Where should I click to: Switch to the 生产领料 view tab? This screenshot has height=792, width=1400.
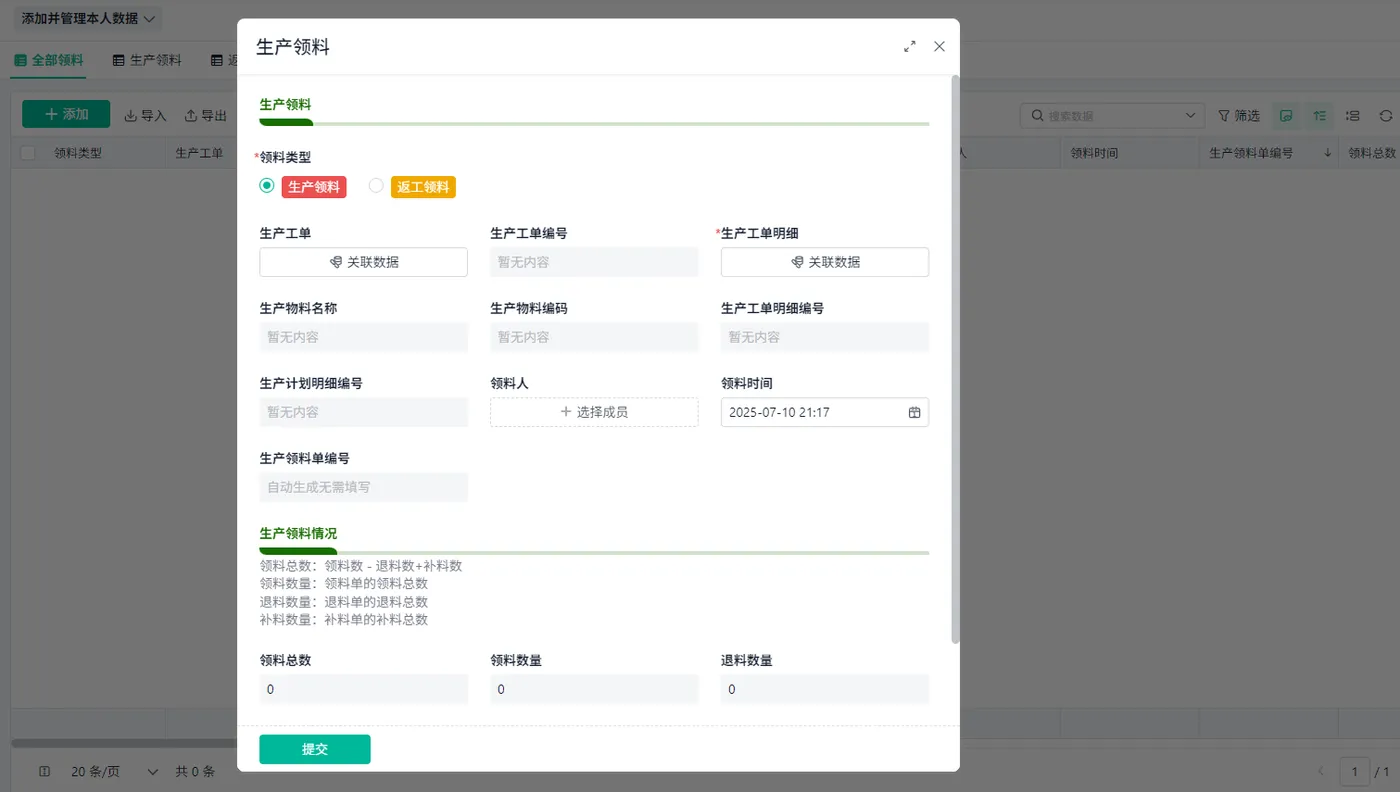[147, 60]
